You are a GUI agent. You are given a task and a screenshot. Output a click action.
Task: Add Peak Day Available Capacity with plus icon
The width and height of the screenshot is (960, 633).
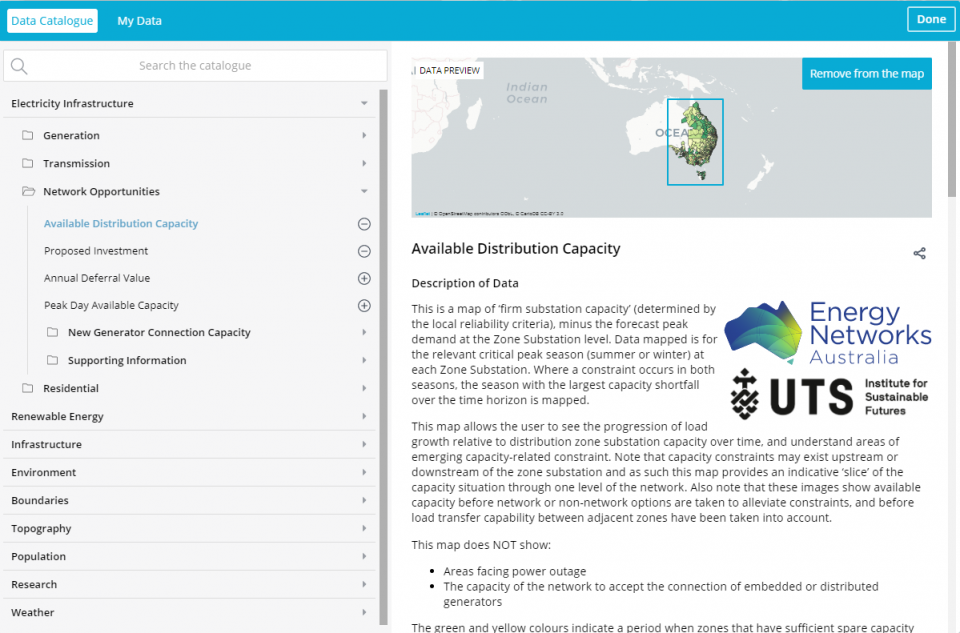(x=364, y=305)
